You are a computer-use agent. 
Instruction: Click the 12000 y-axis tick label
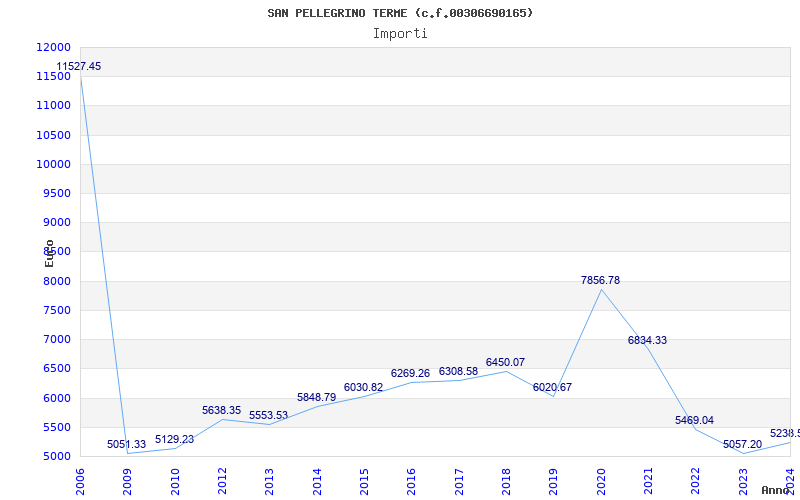pos(53,47)
